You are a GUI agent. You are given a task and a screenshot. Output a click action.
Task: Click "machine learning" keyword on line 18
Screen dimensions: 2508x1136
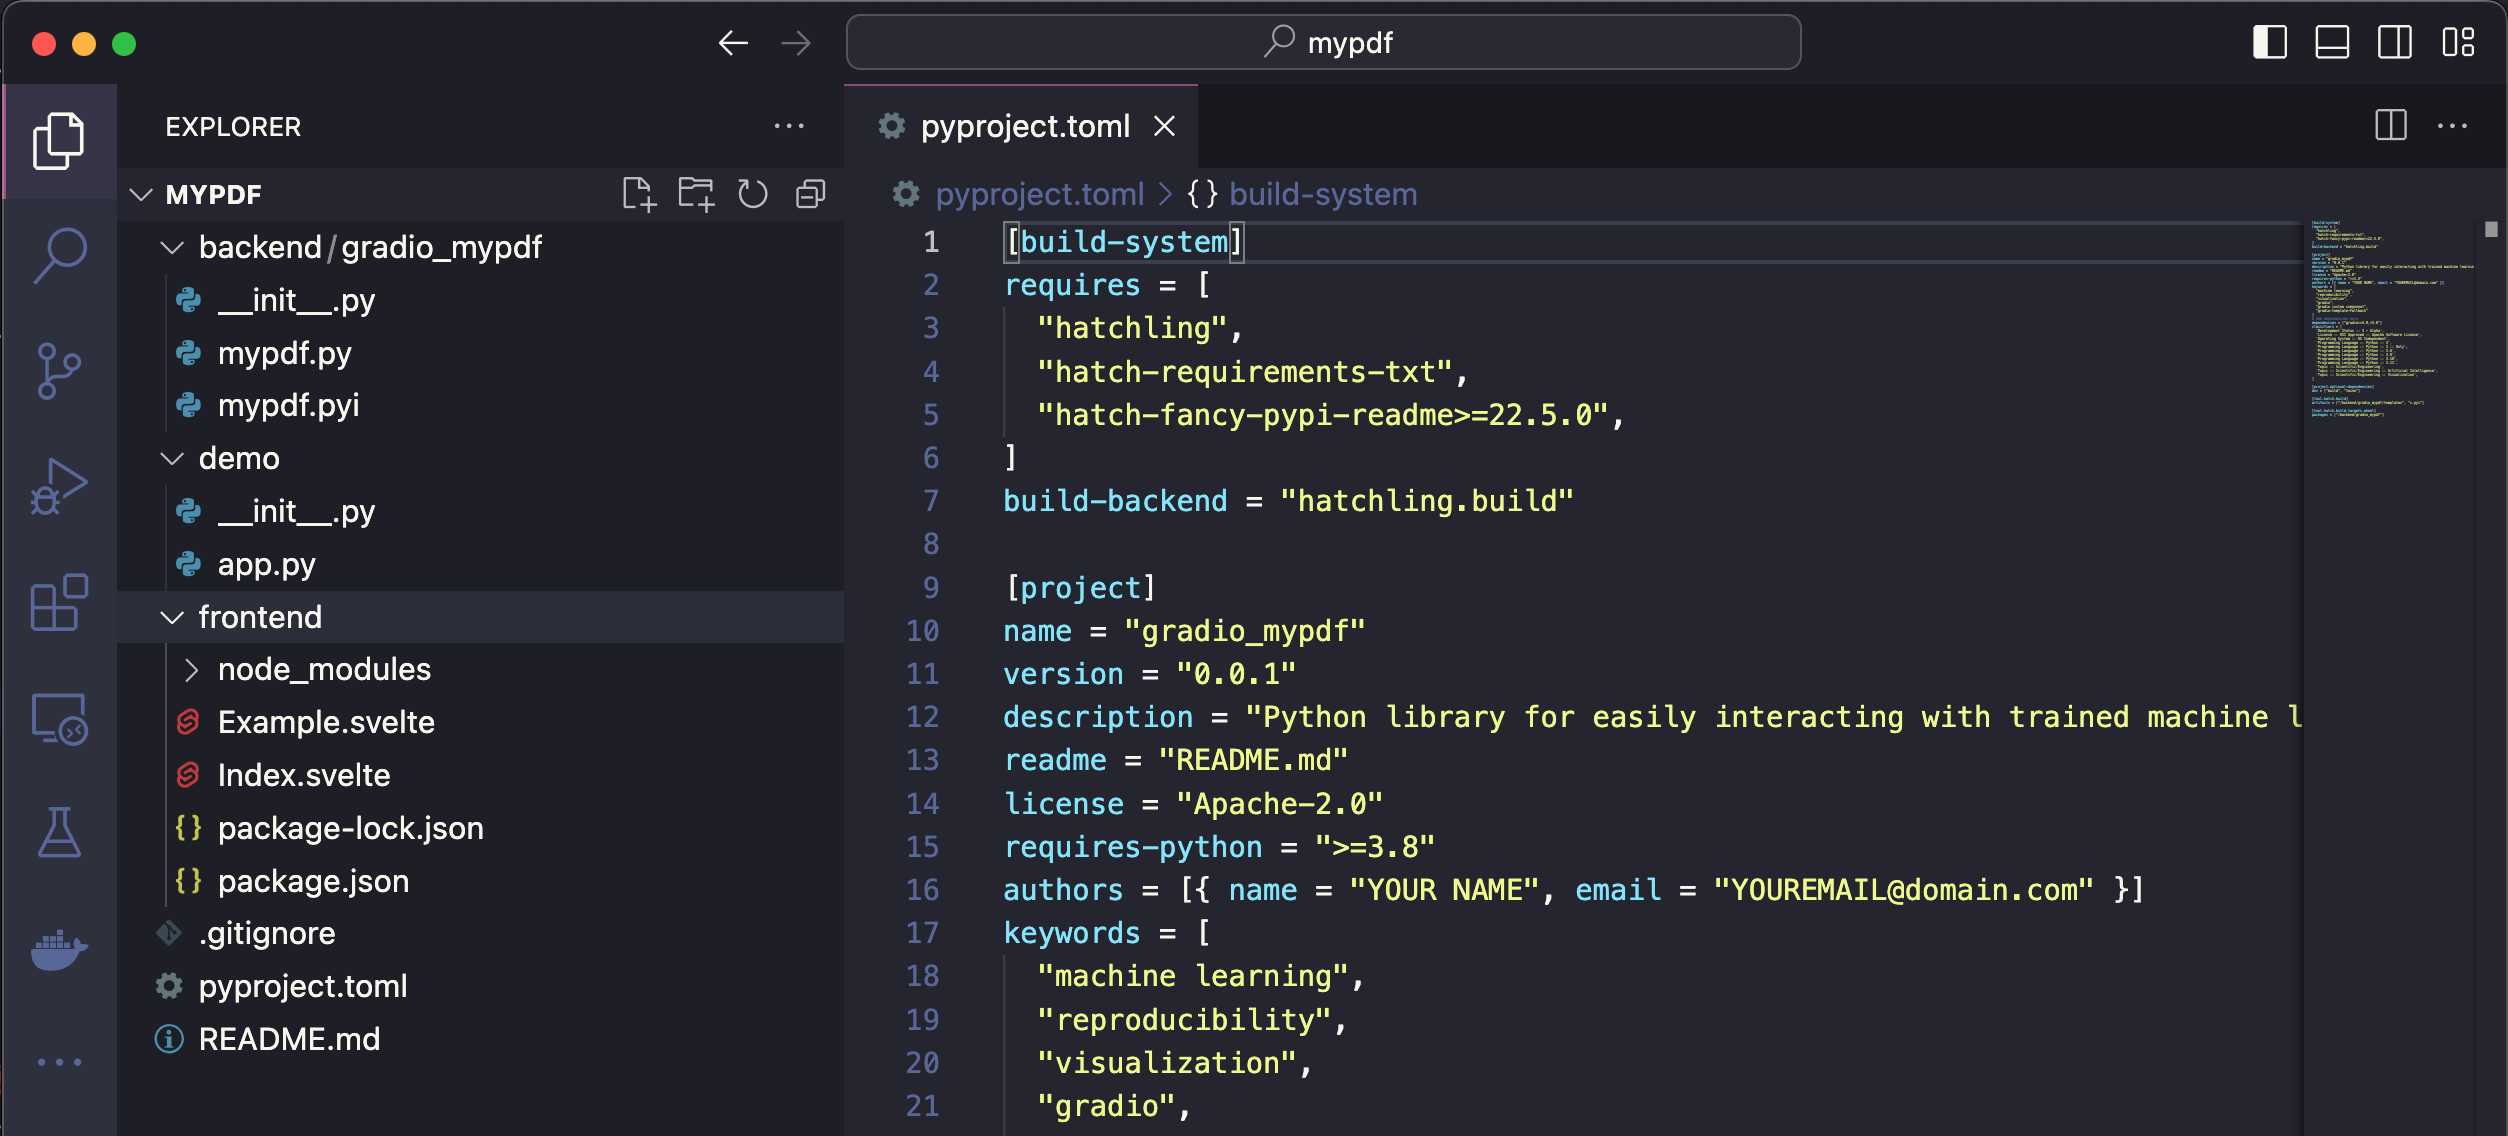click(1192, 976)
